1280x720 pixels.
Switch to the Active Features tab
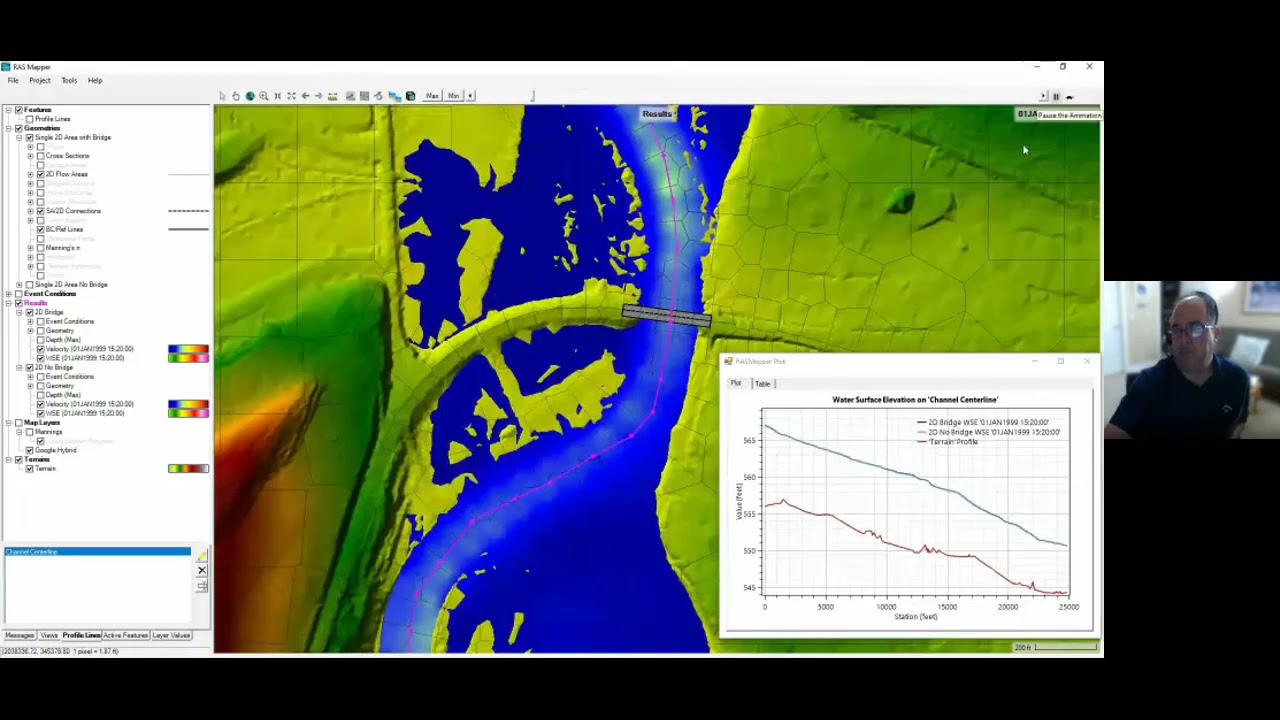[x=125, y=635]
